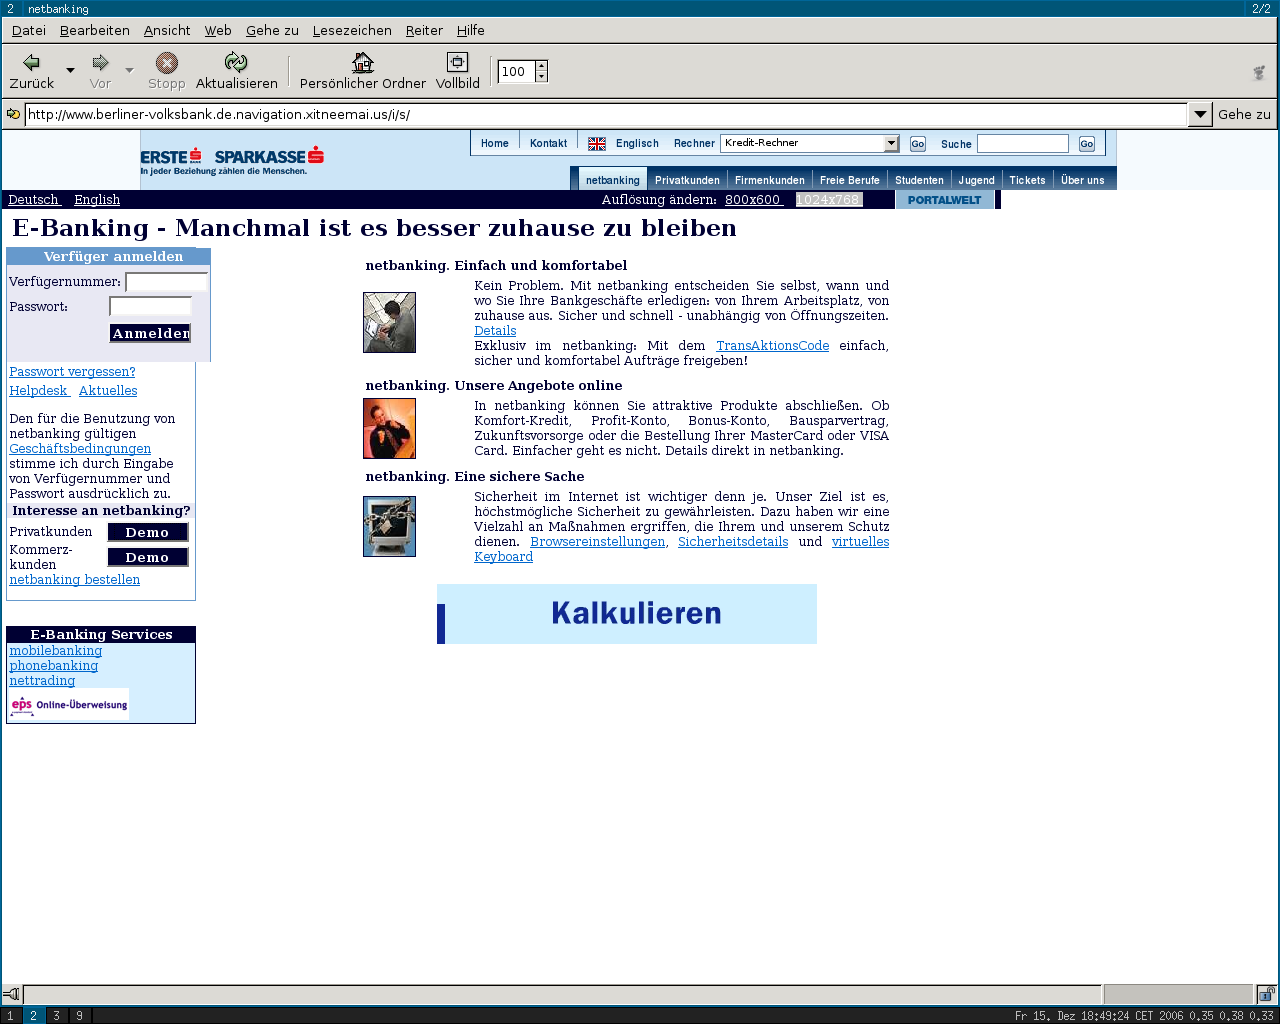
Task: Focus the Suche search field
Action: click(1023, 144)
